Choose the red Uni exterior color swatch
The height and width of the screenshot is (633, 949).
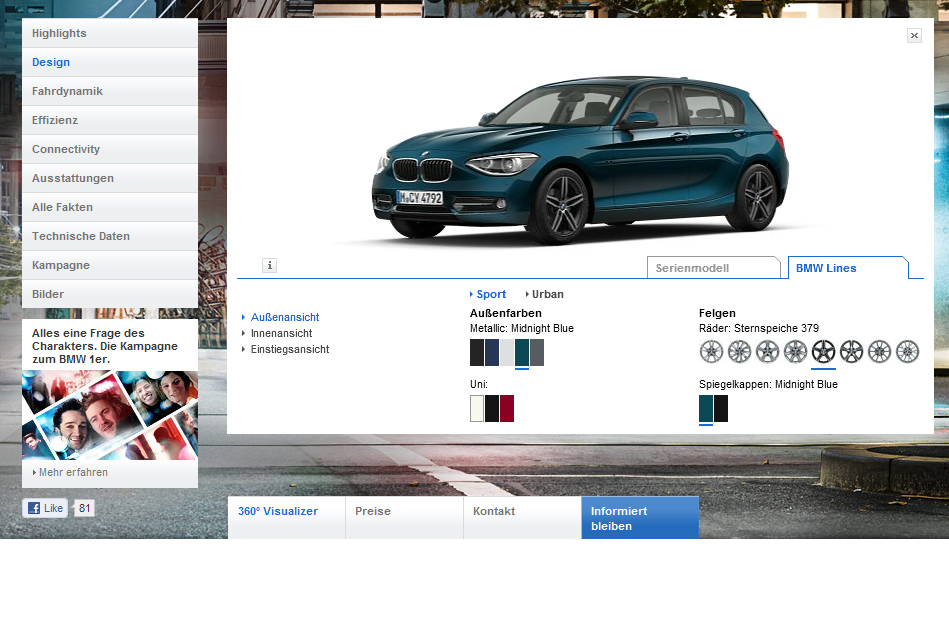(506, 408)
